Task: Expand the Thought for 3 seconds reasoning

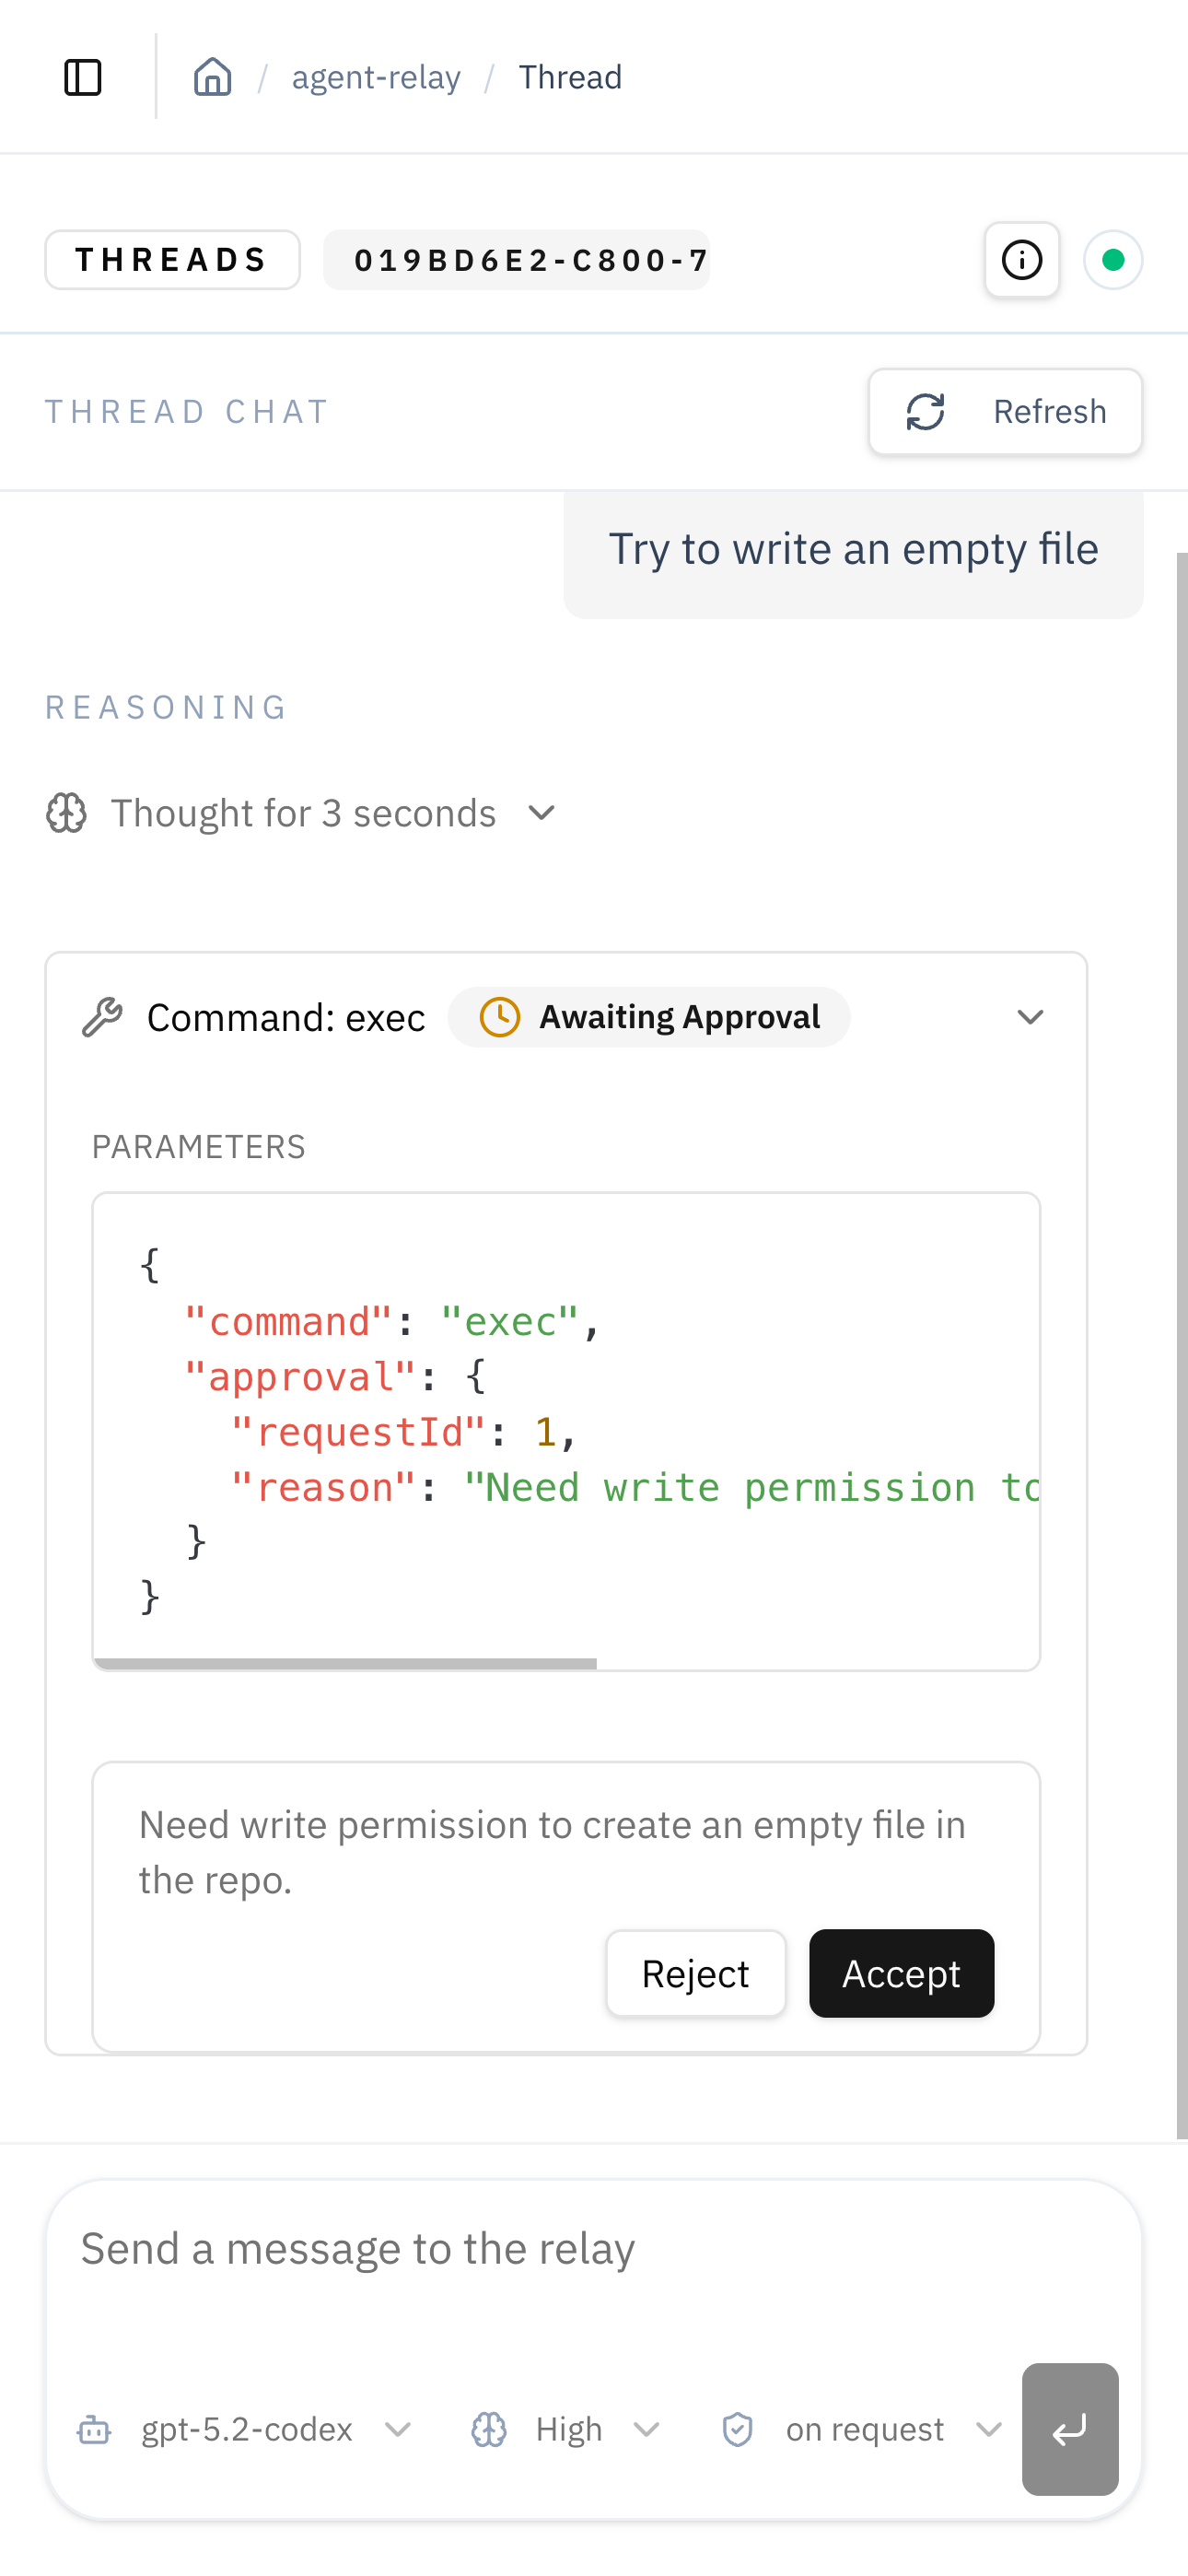Action: (x=302, y=813)
